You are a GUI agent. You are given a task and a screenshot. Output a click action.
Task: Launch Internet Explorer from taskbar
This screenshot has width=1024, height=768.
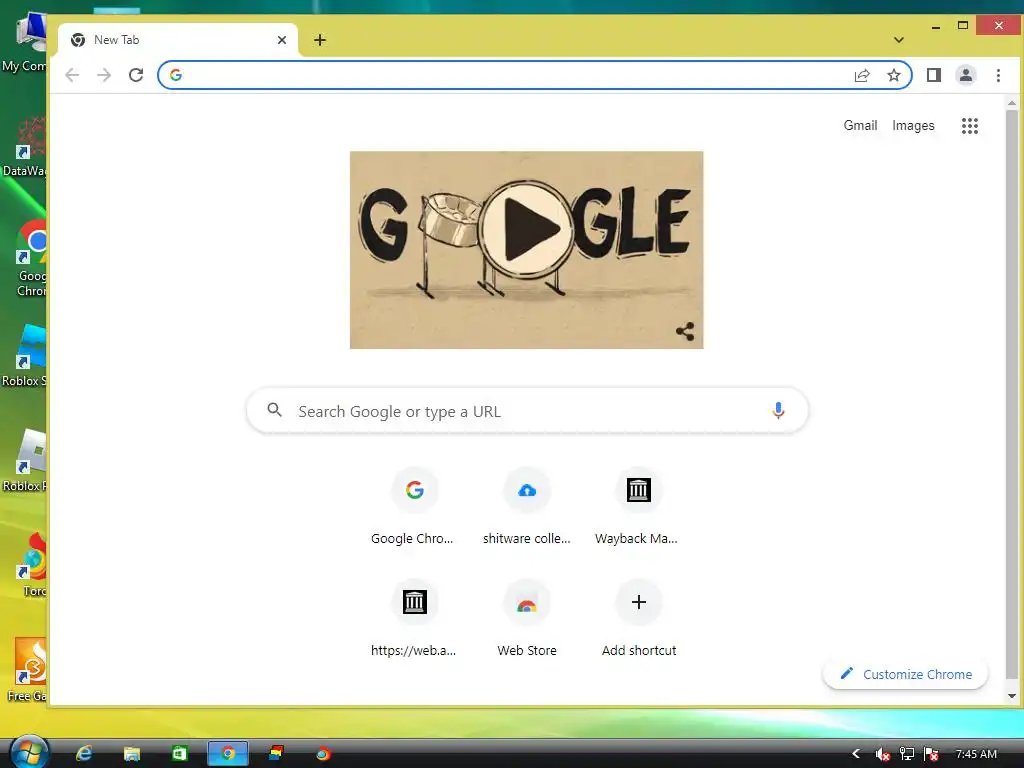tap(84, 754)
